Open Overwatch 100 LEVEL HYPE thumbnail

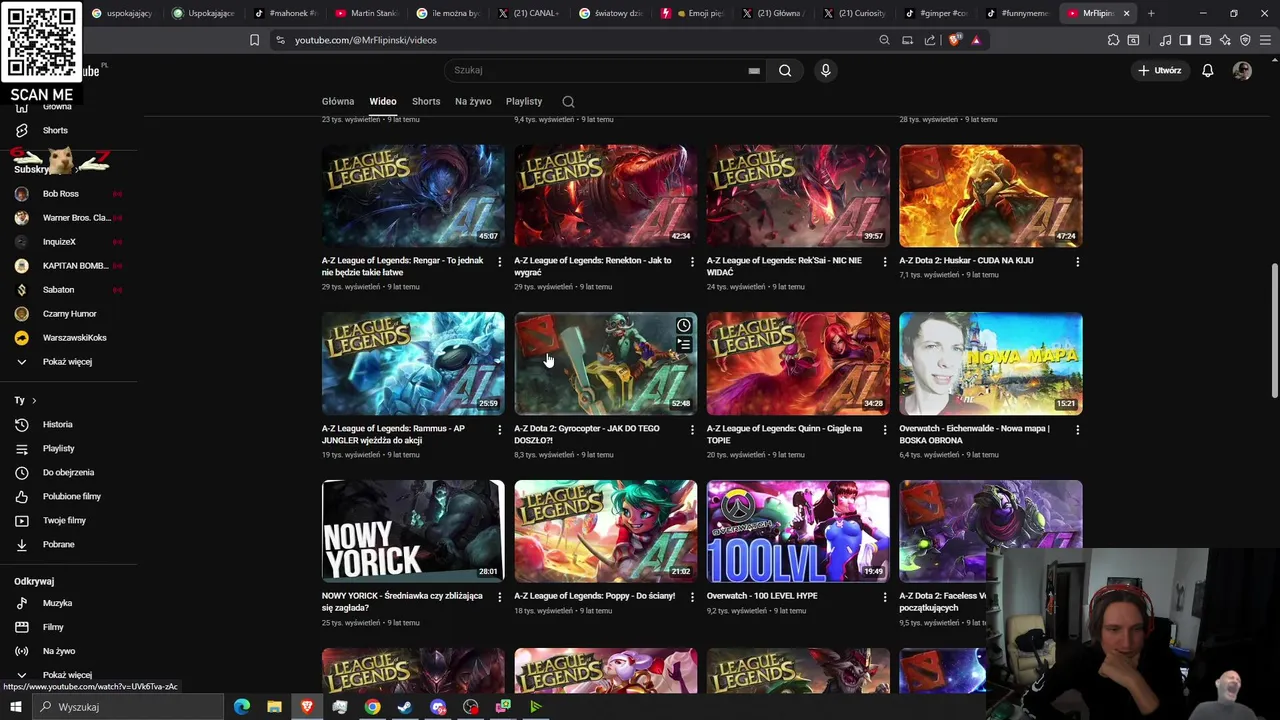(798, 531)
